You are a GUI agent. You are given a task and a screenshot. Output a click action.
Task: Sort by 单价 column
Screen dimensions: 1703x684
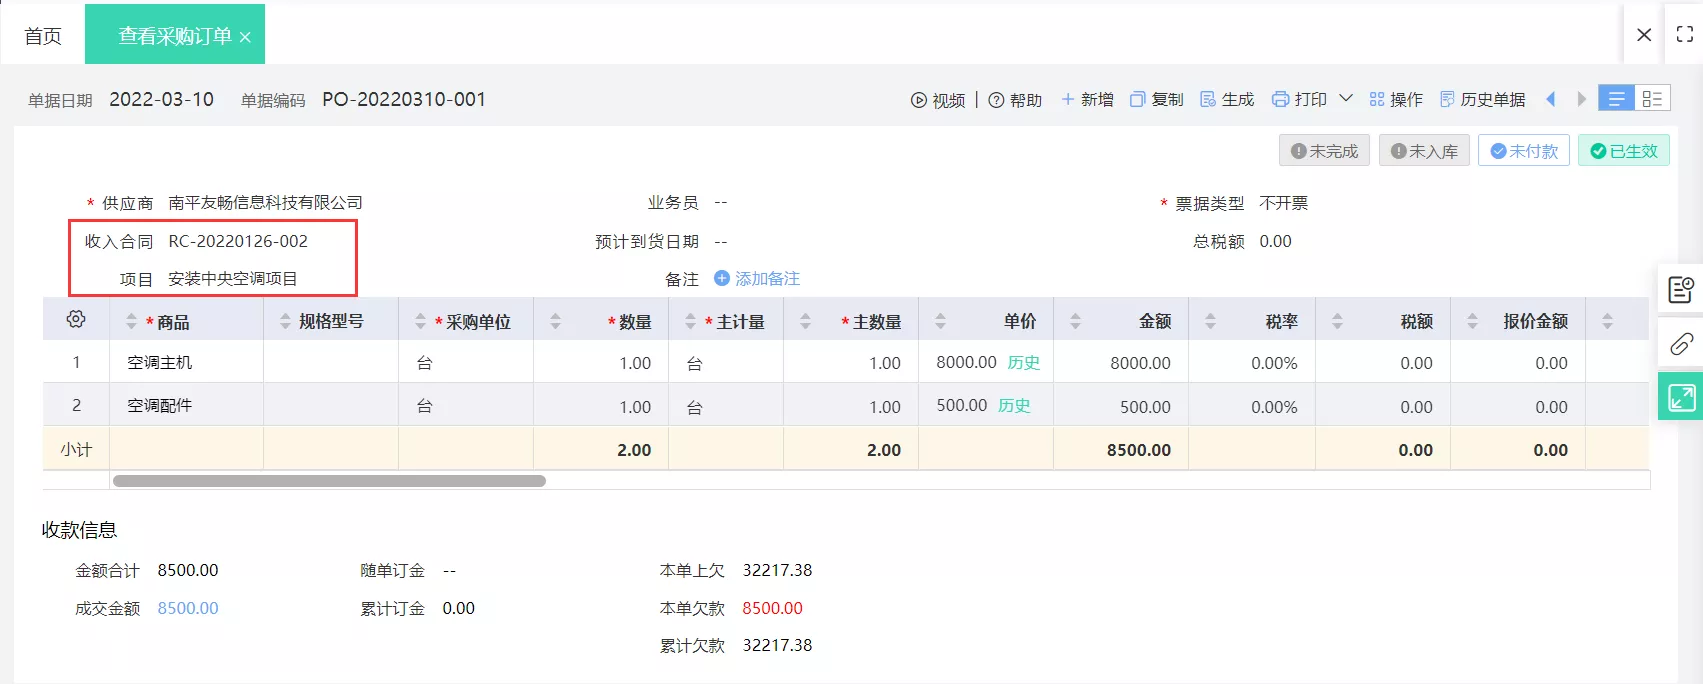[940, 321]
